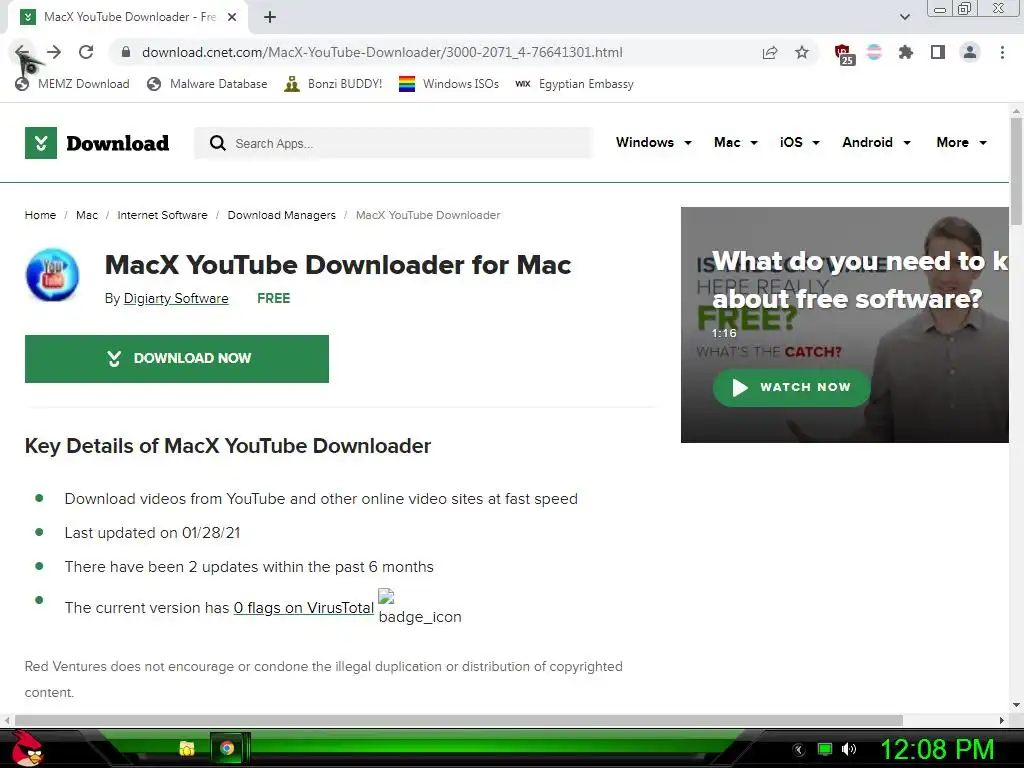Open the MEMZ Download bookmark

coord(72,84)
